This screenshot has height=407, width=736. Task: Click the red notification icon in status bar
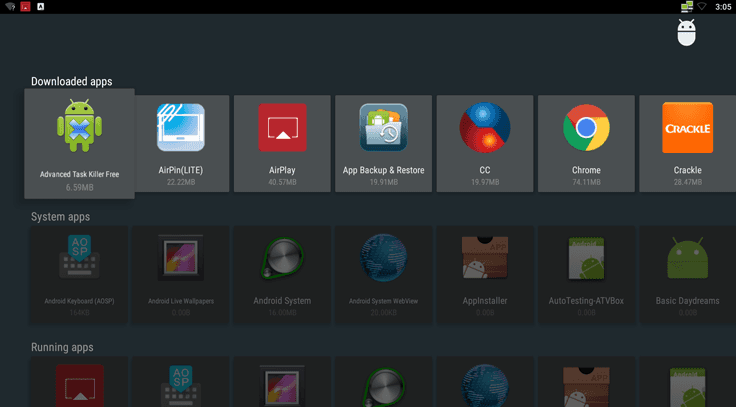click(25, 7)
